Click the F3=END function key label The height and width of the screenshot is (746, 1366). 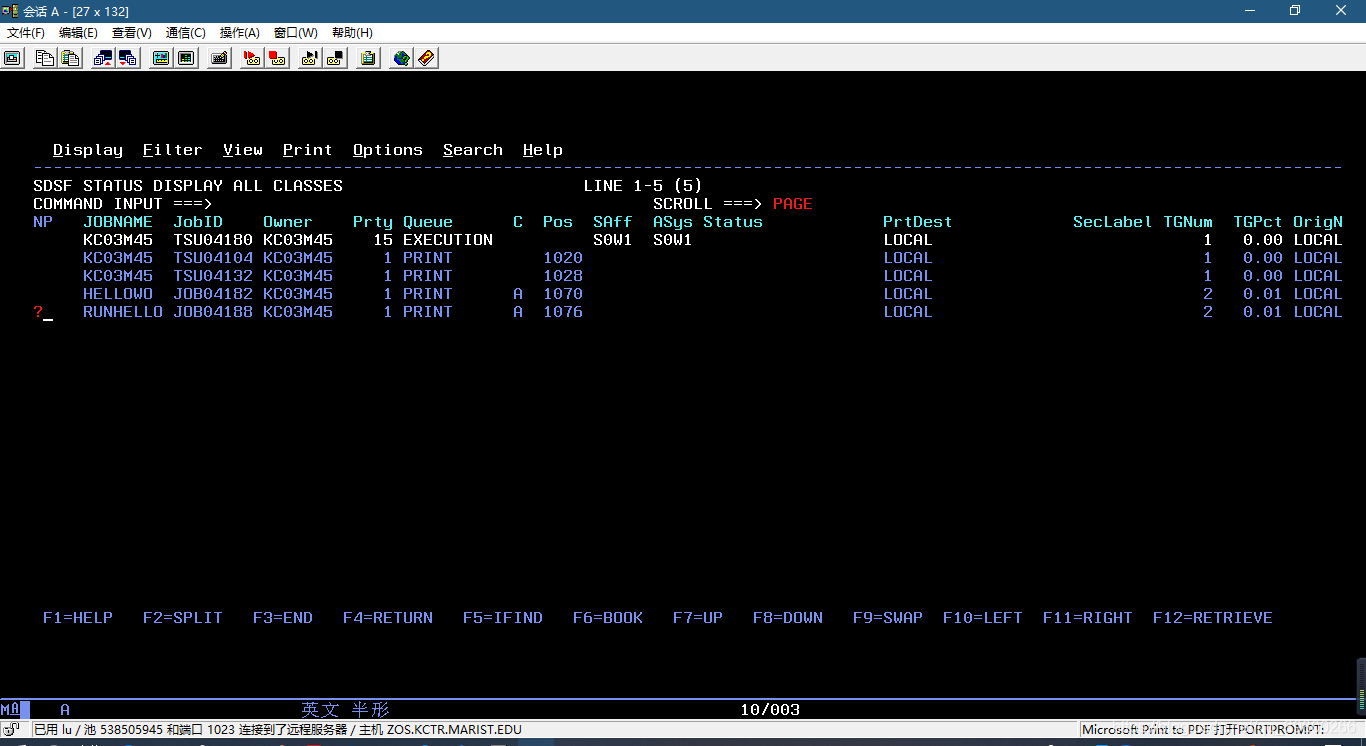283,618
